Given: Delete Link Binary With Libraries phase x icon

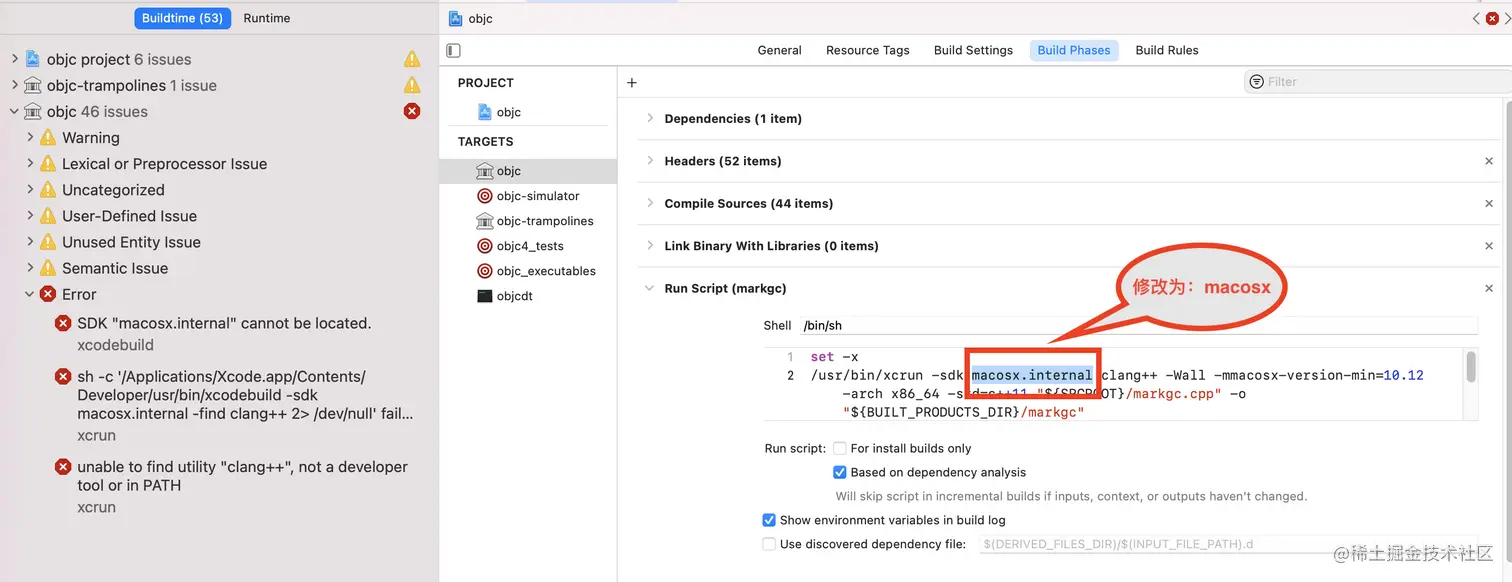Looking at the screenshot, I should 1489,246.
